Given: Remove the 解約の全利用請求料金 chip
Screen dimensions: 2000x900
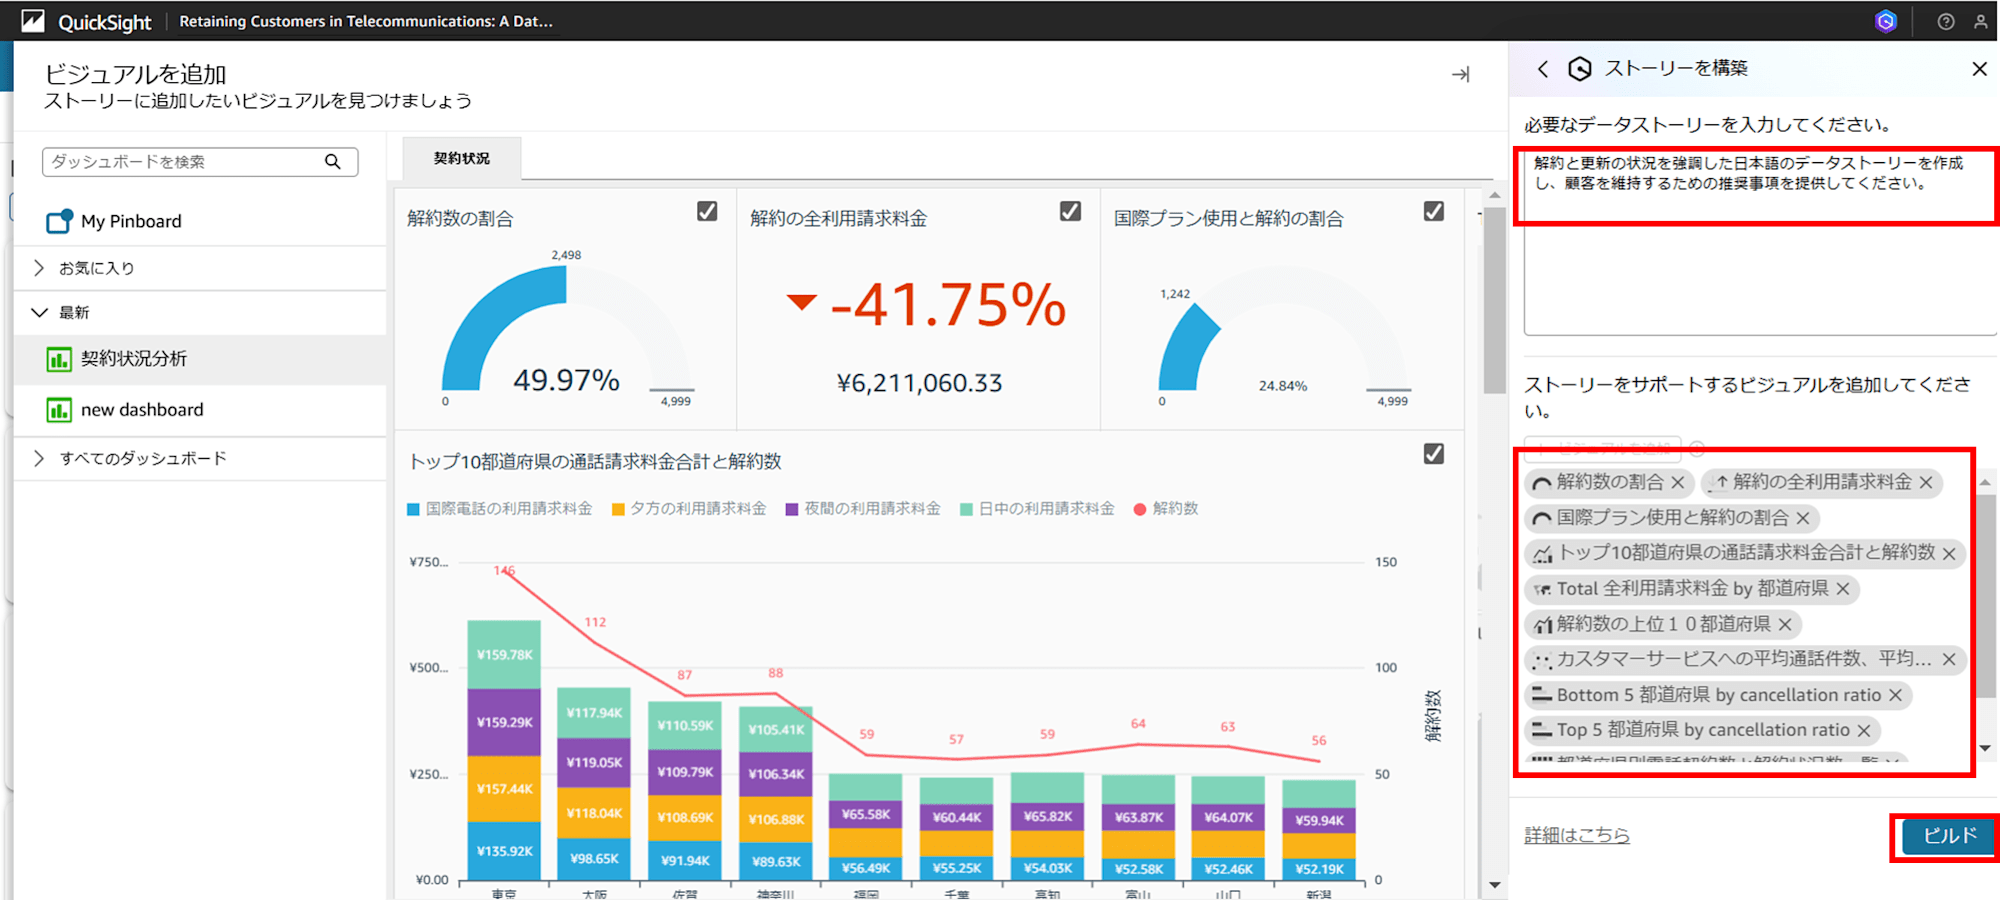Looking at the screenshot, I should (1926, 483).
